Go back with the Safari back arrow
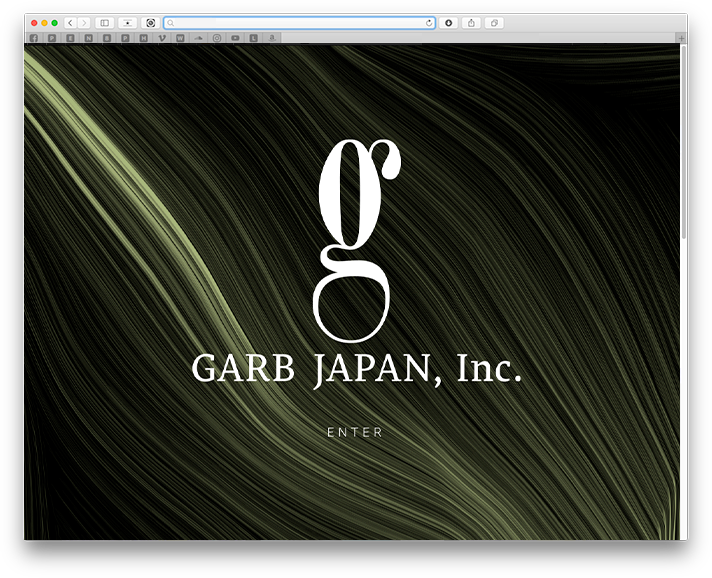The height and width of the screenshot is (578, 712). tap(70, 23)
